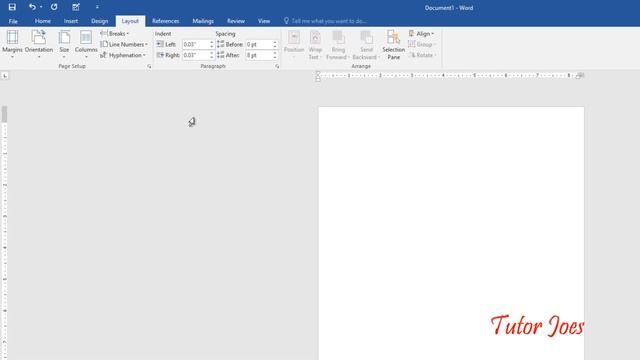Decrease the Indent Right value with the down arrow
The image size is (640, 360).
point(212,57)
